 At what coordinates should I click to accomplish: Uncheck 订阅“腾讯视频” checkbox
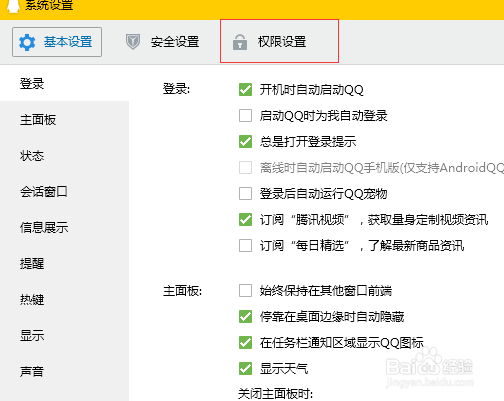pyautogui.click(x=245, y=219)
